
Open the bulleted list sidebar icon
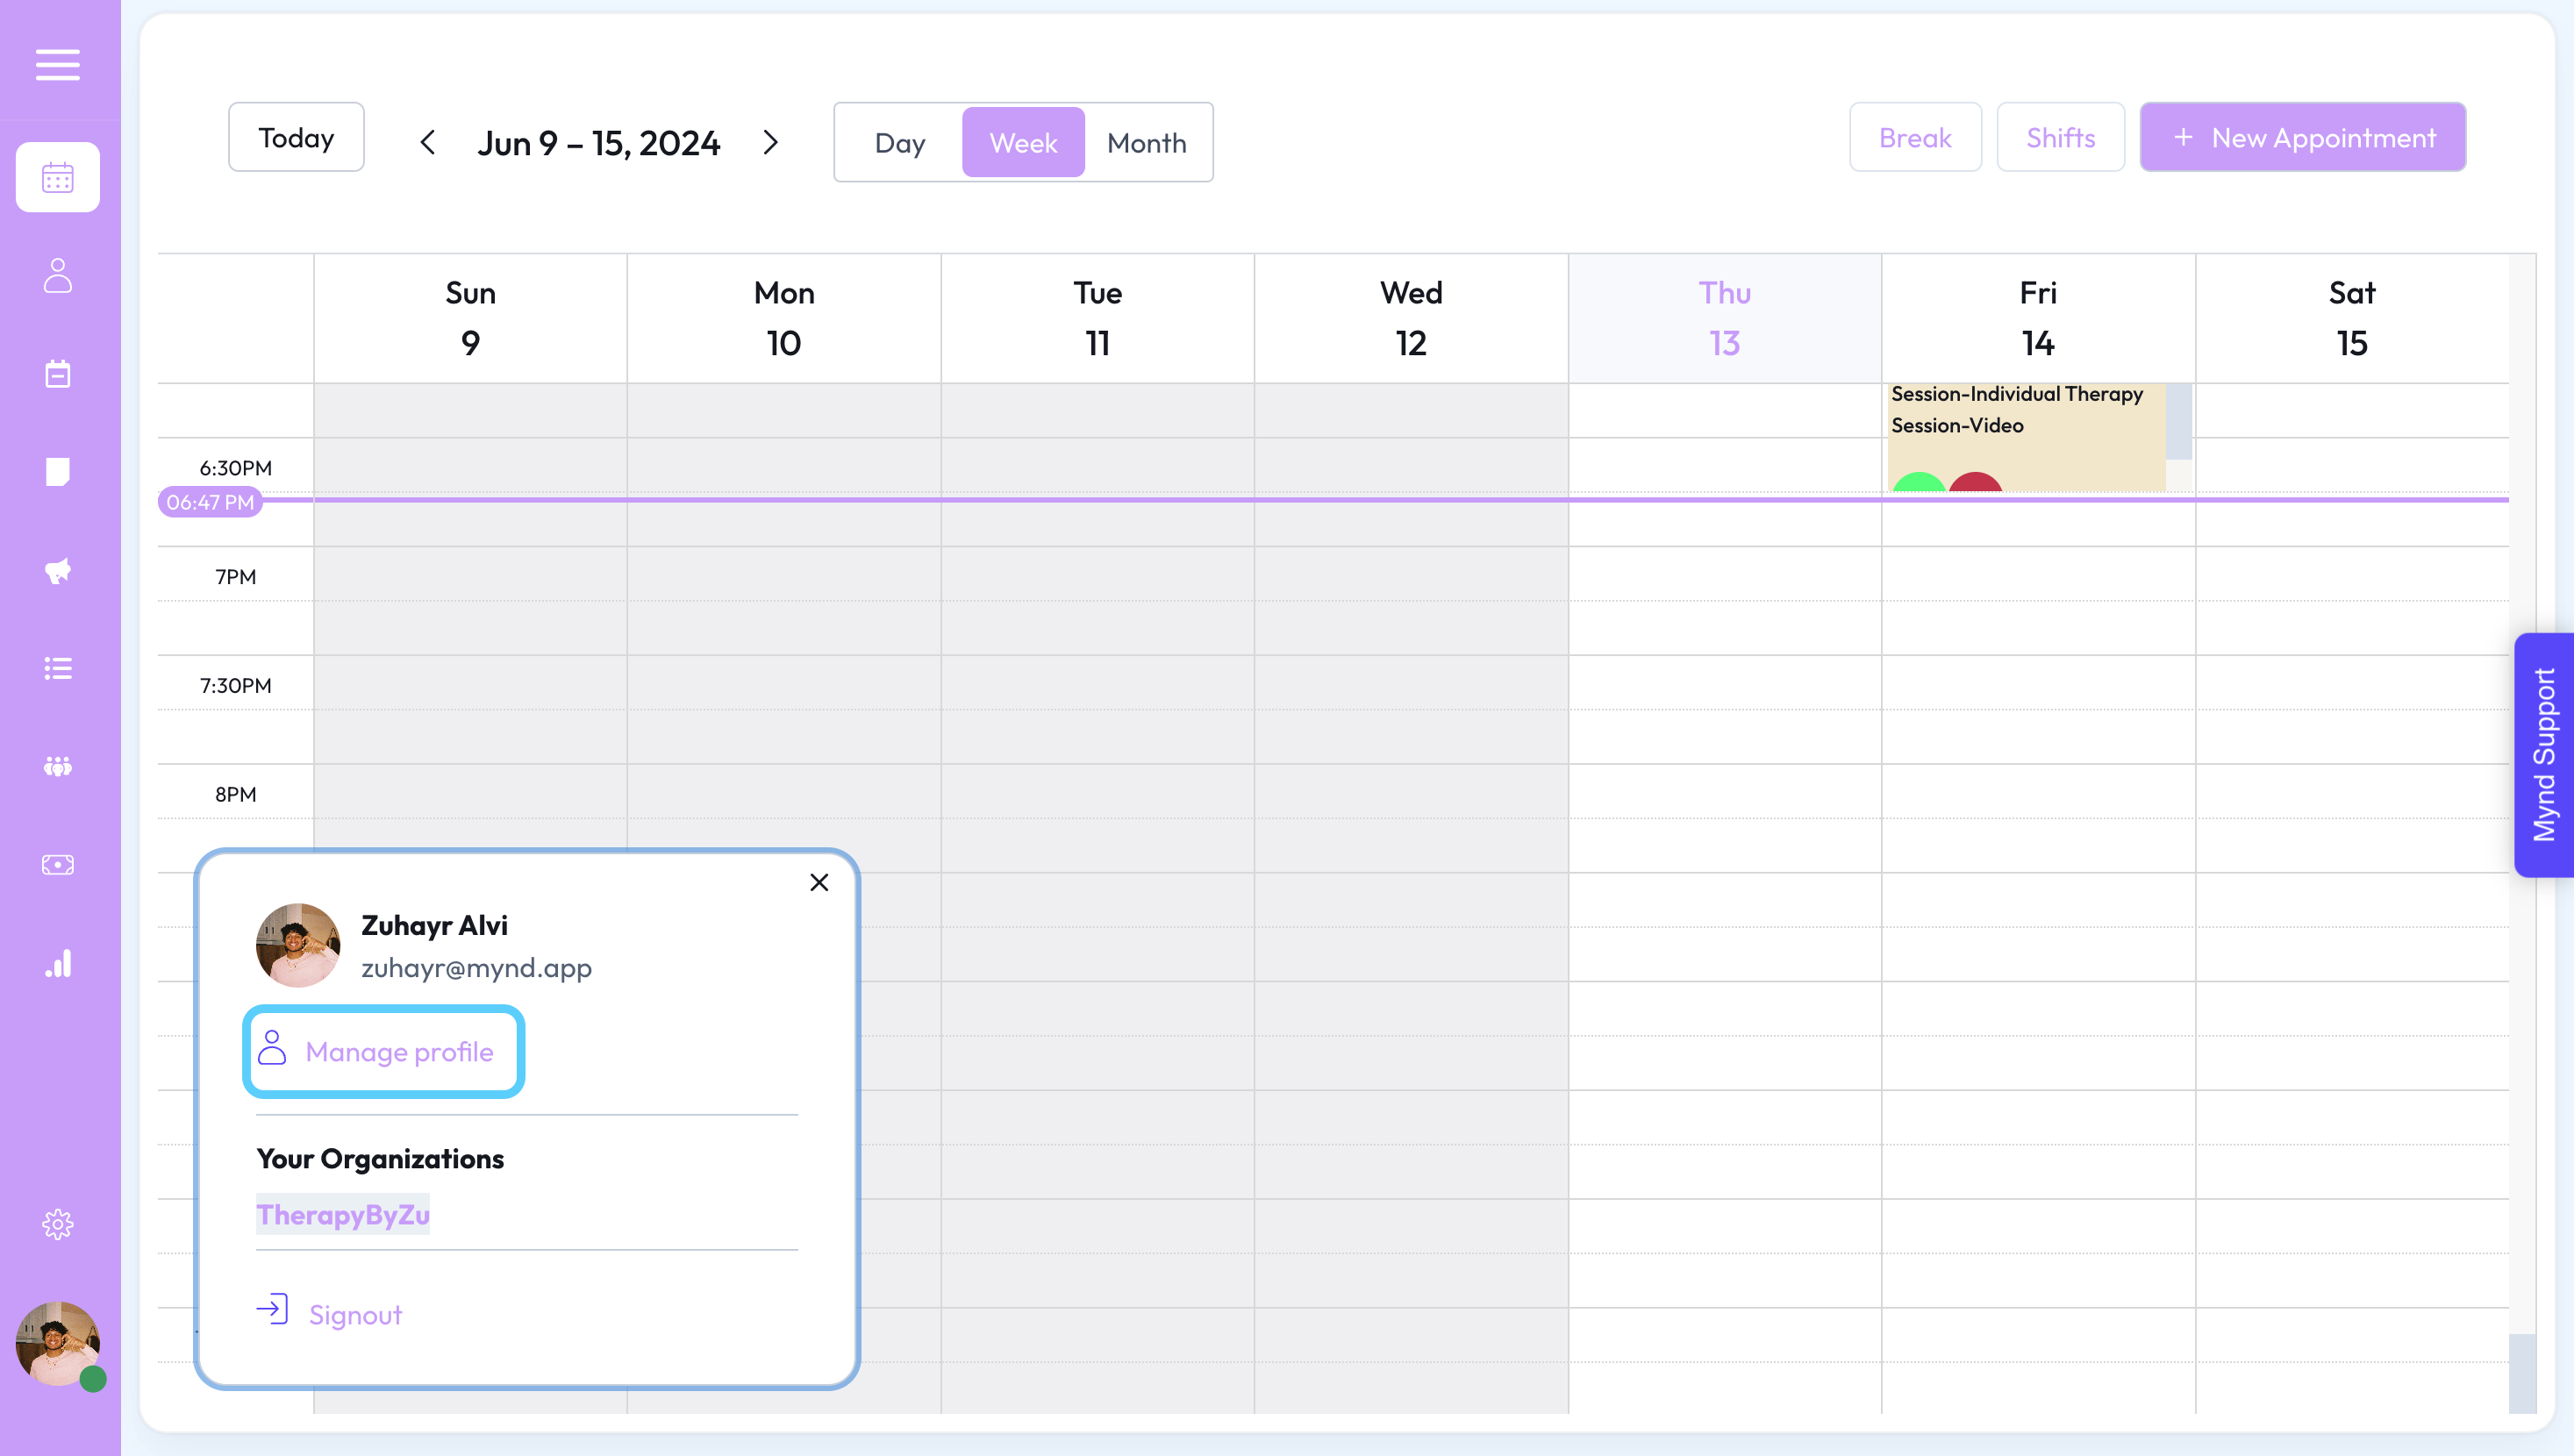(58, 668)
